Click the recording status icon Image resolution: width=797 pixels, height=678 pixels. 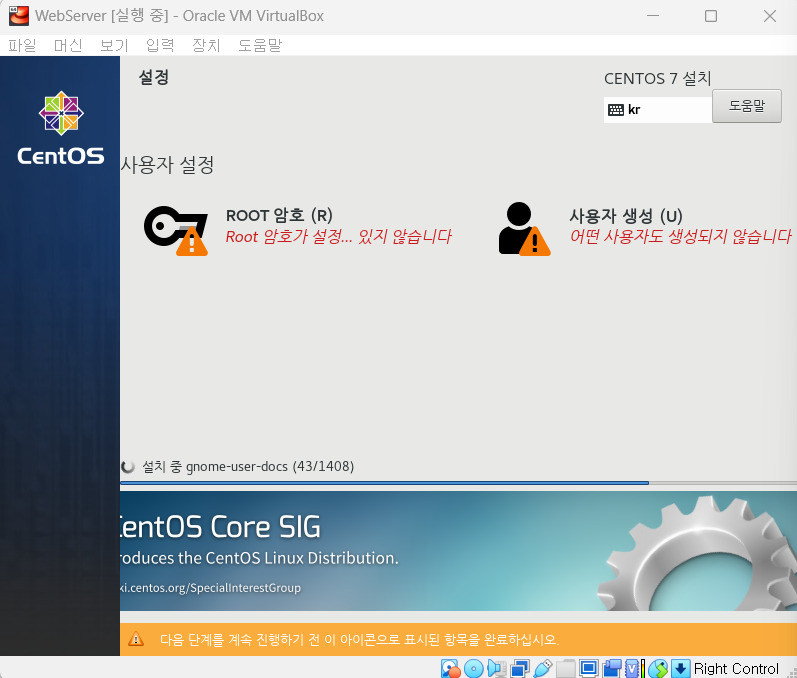pos(612,668)
